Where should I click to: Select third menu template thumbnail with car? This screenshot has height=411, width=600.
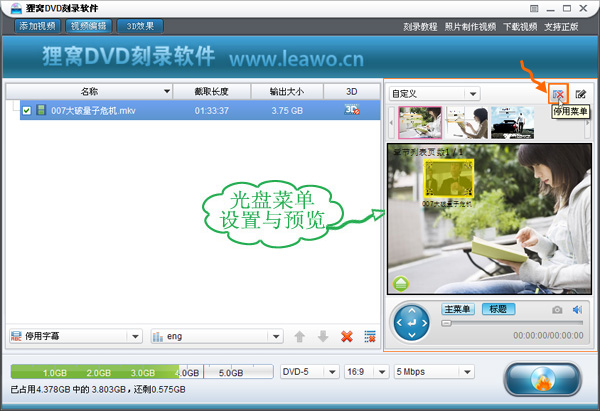click(x=512, y=122)
